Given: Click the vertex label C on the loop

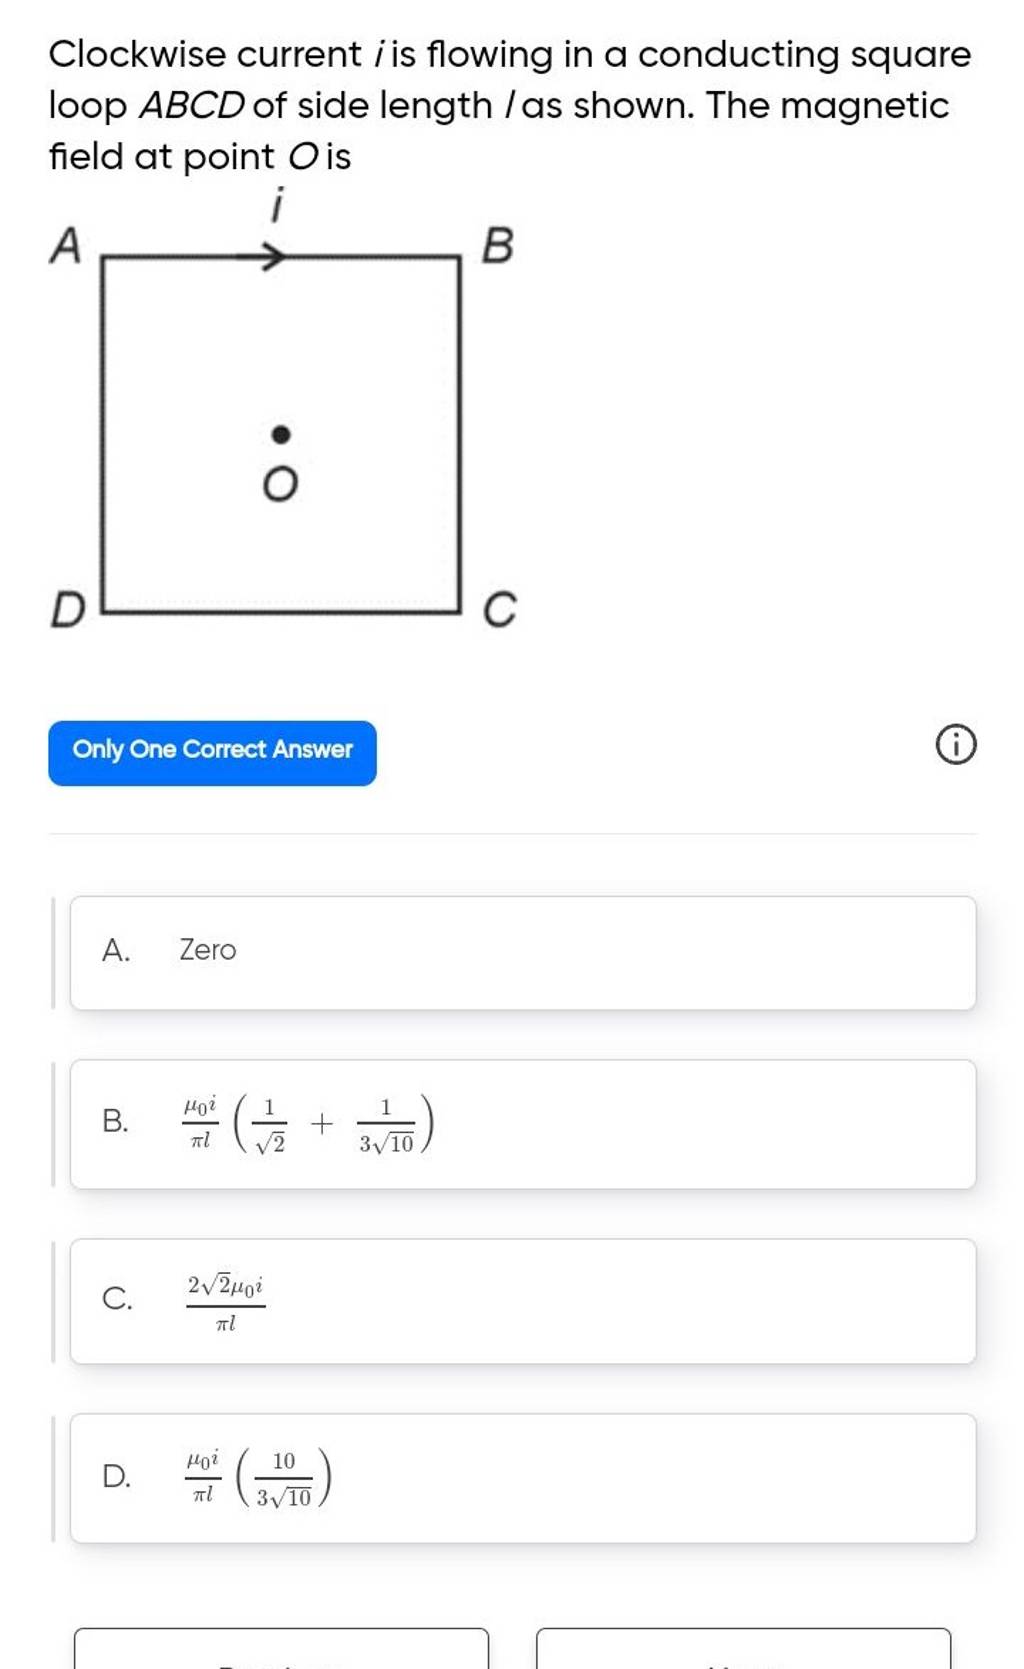Looking at the screenshot, I should 500,607.
